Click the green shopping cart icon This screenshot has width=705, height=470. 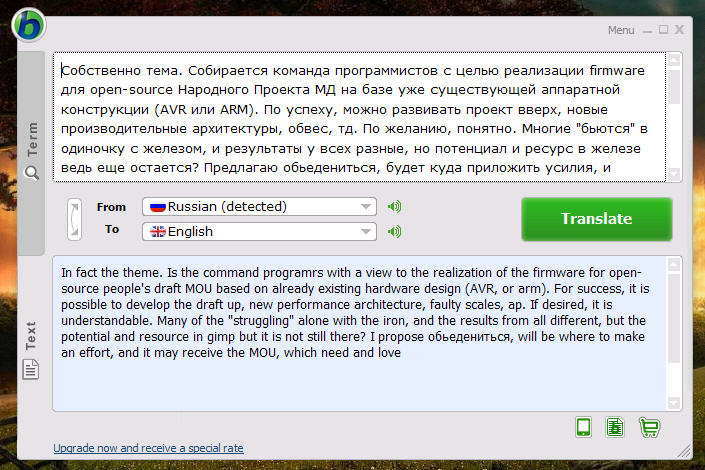[649, 427]
